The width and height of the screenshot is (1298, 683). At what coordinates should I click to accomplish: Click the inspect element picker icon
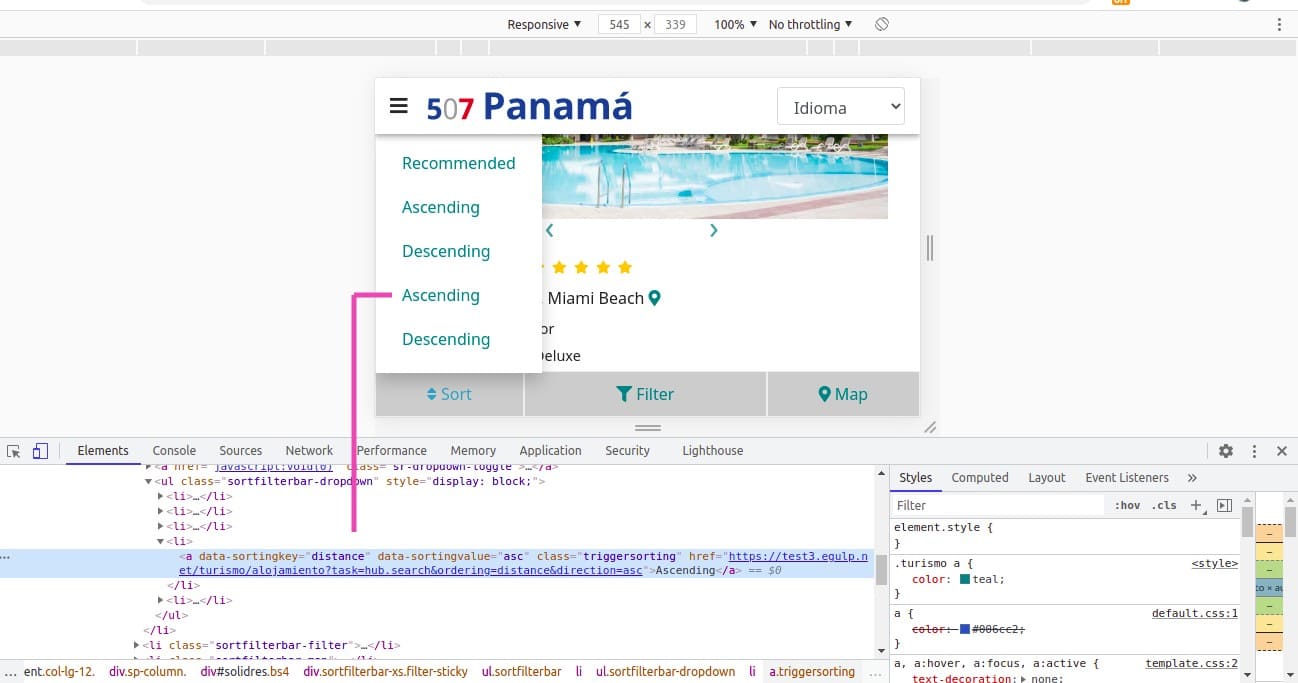(14, 451)
